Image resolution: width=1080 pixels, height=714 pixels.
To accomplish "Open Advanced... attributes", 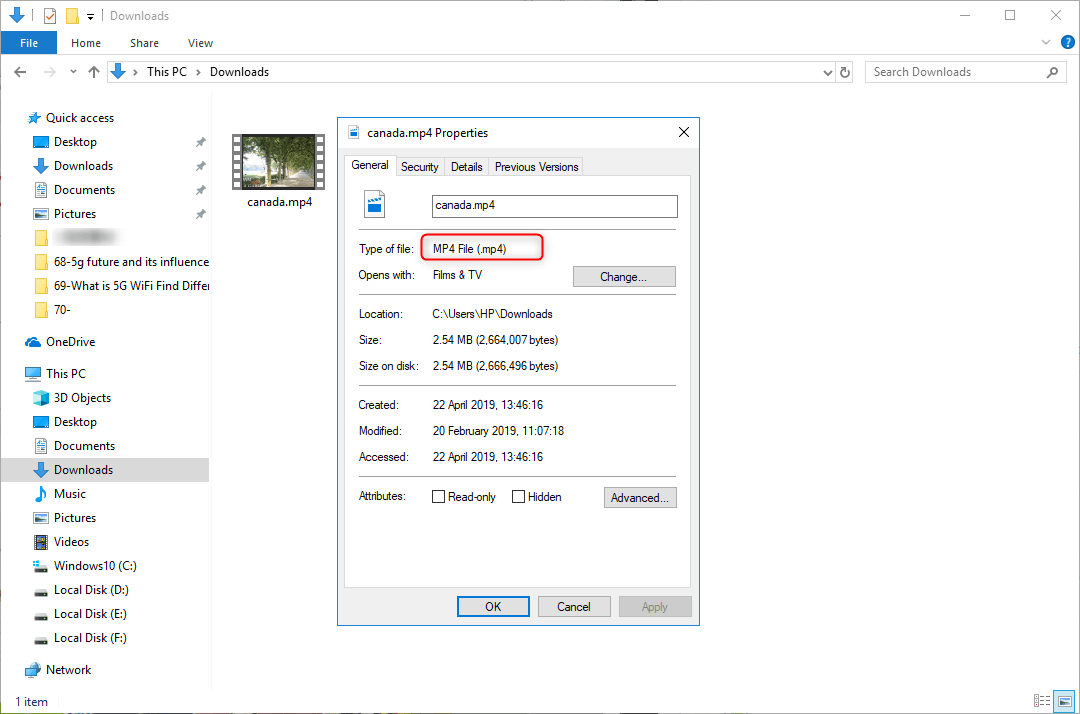I will (640, 498).
